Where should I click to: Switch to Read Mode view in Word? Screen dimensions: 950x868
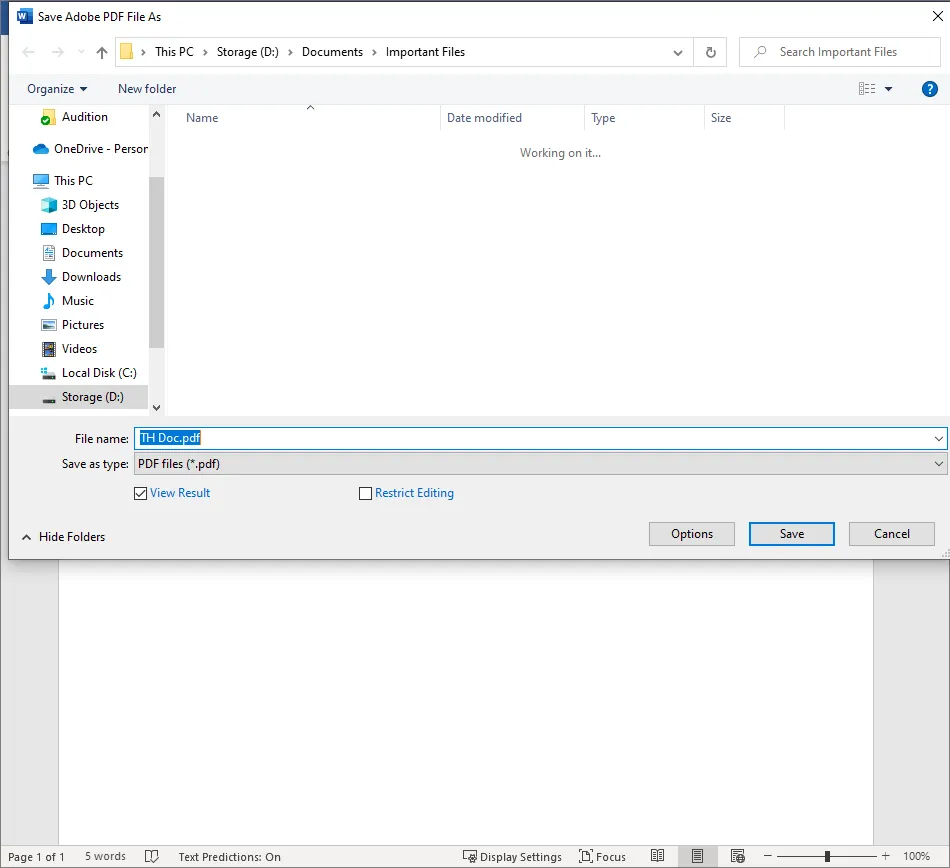657,856
